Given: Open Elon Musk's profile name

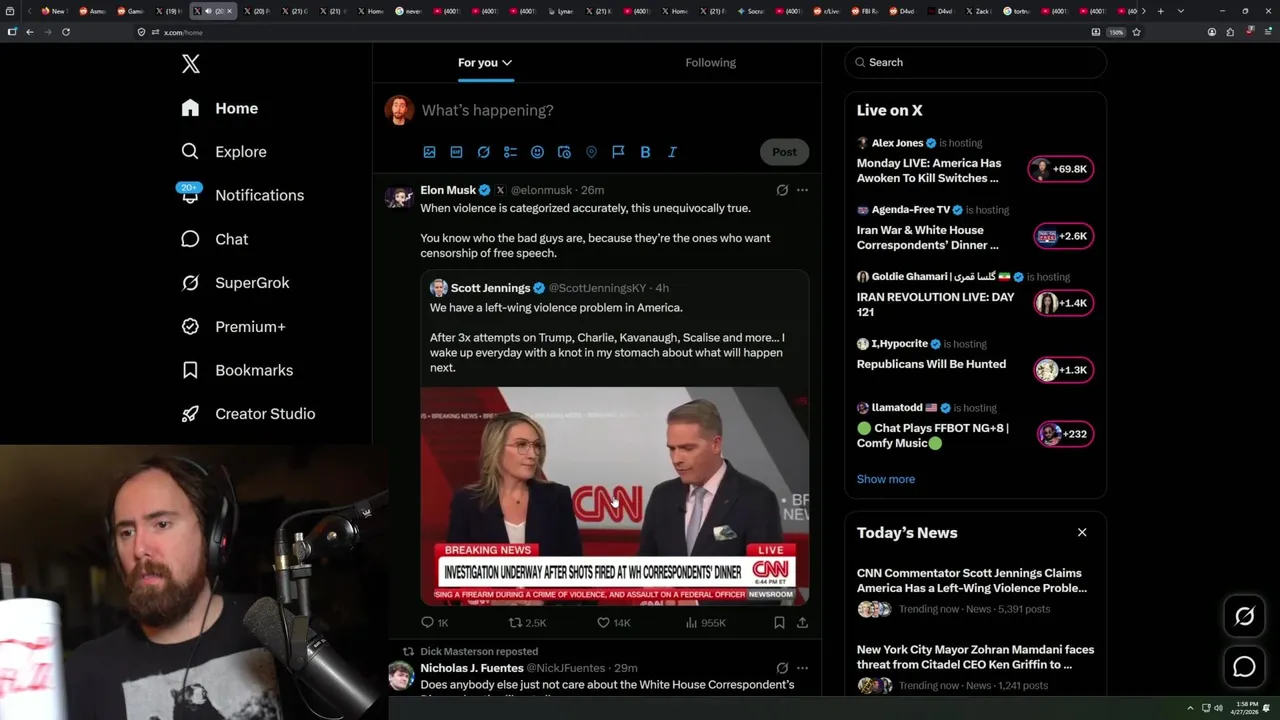Looking at the screenshot, I should click(x=448, y=190).
